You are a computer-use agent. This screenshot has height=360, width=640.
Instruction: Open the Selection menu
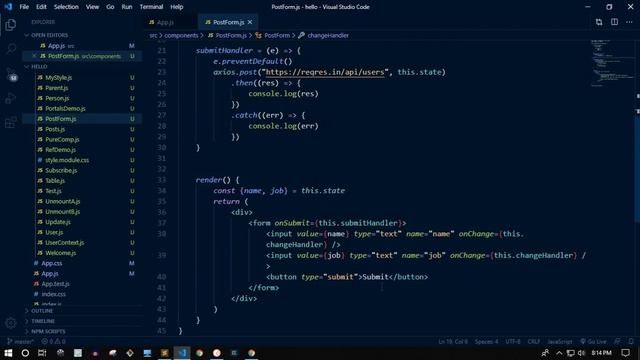click(66, 7)
